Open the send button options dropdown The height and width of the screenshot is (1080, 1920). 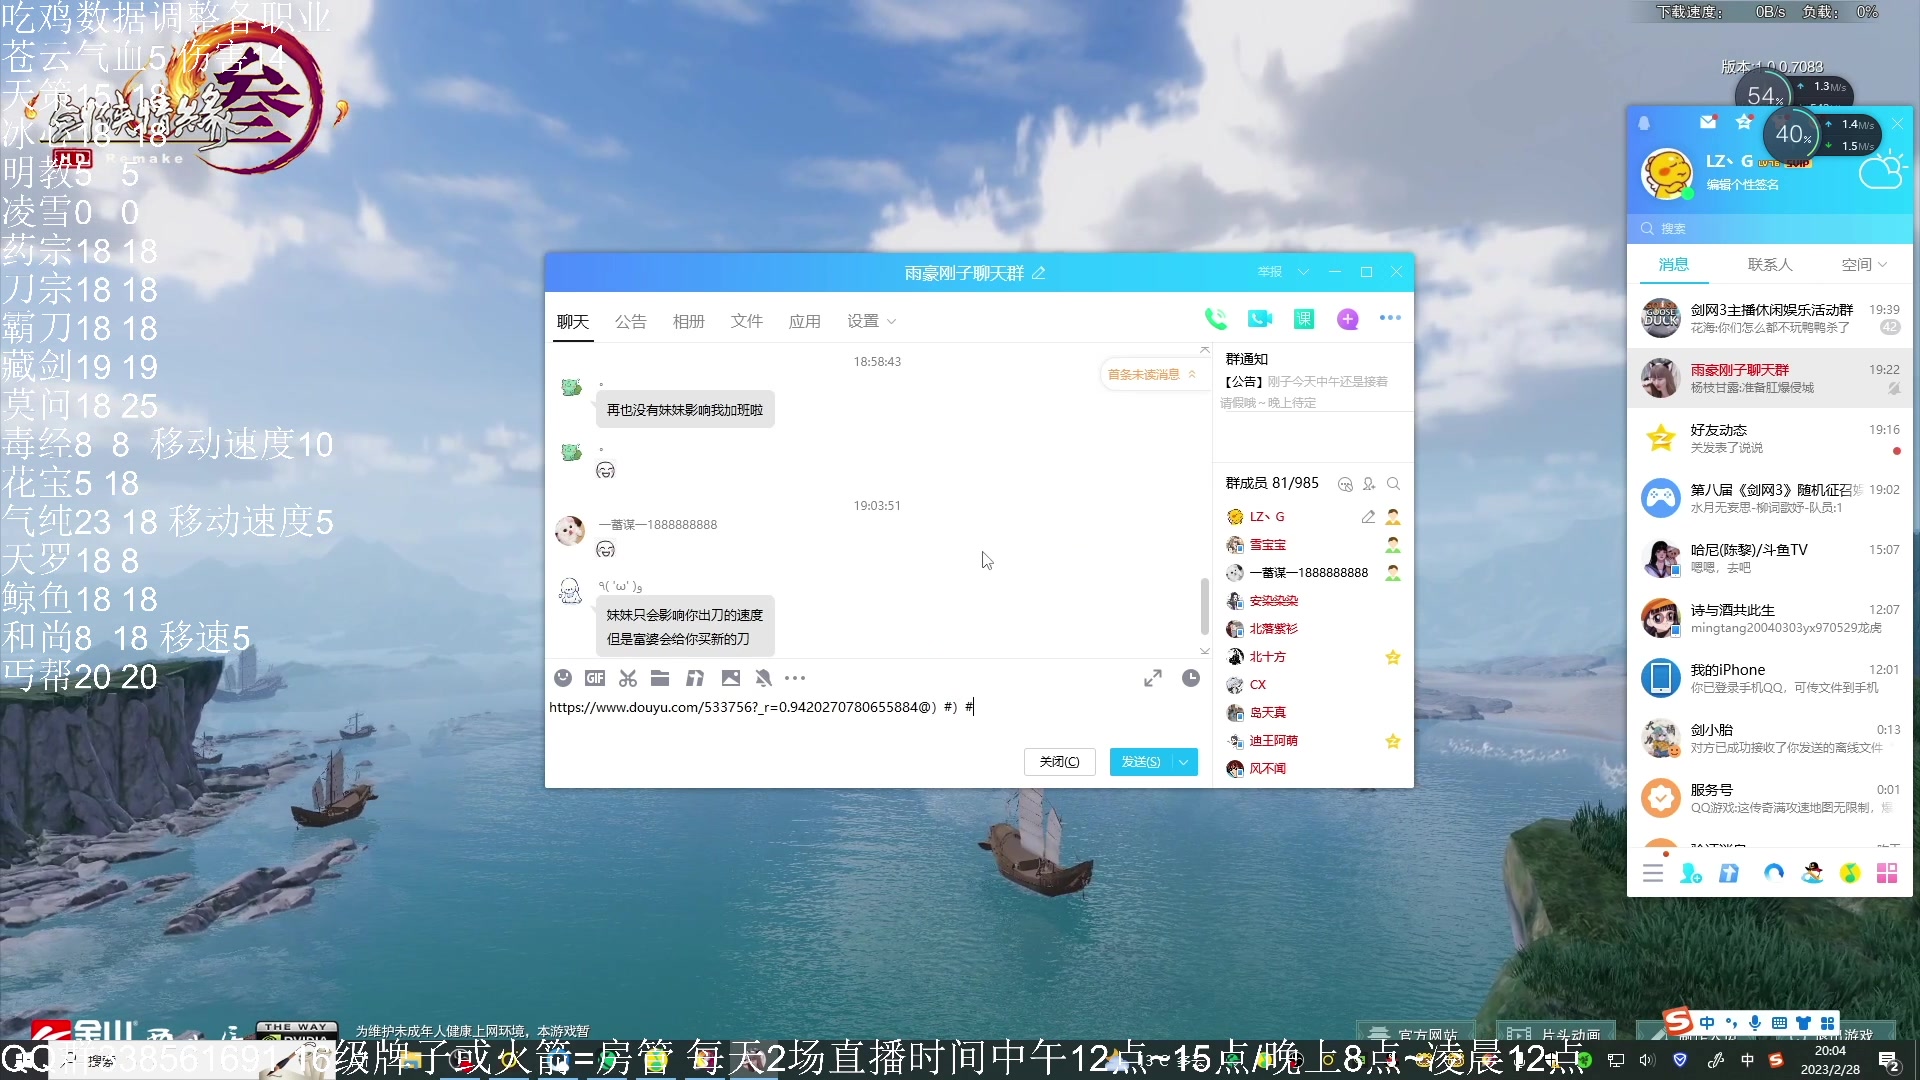[1184, 762]
